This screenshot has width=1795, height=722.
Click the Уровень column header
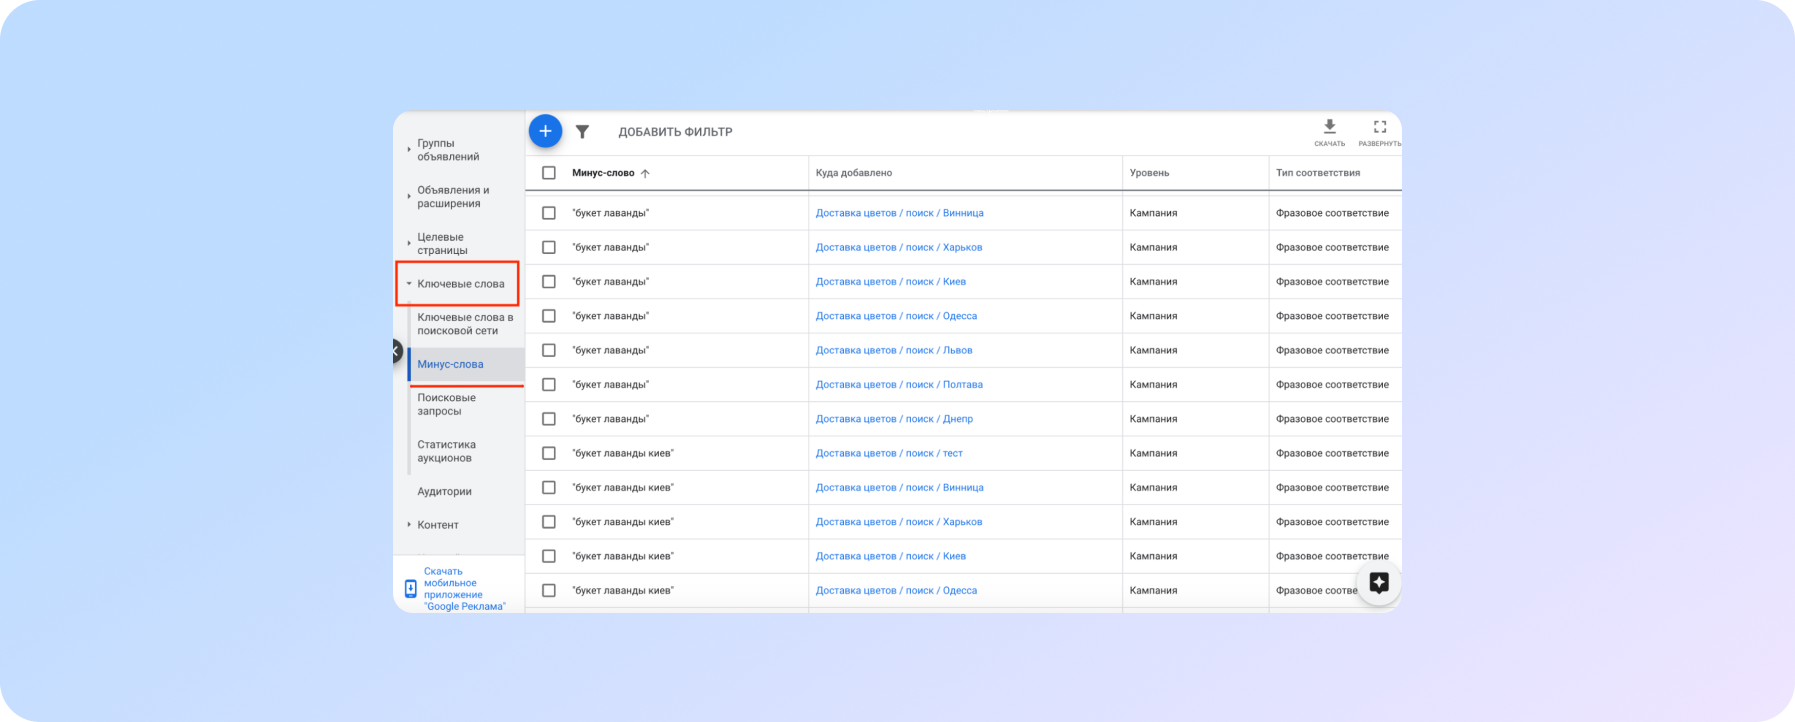[1149, 173]
